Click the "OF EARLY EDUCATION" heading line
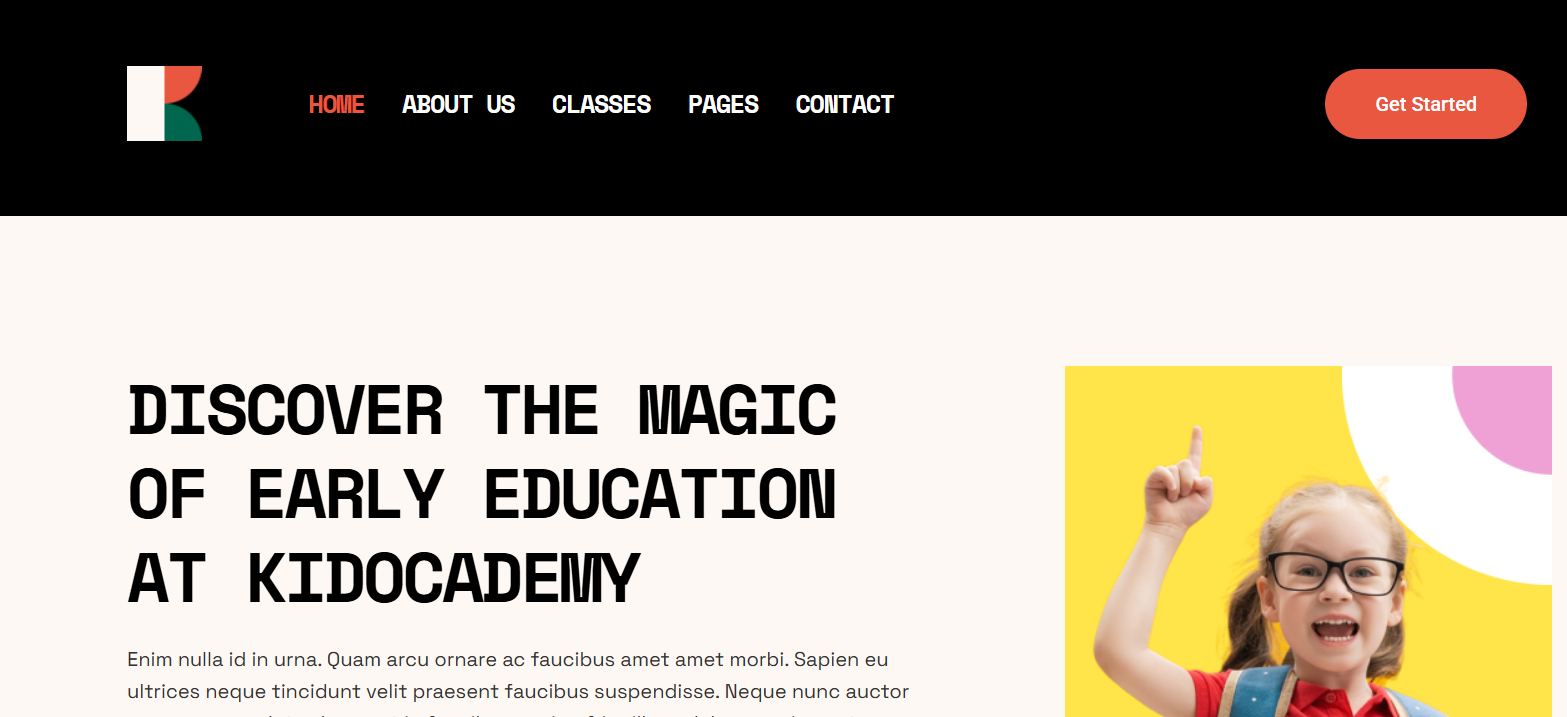The width and height of the screenshot is (1567, 717). (482, 494)
